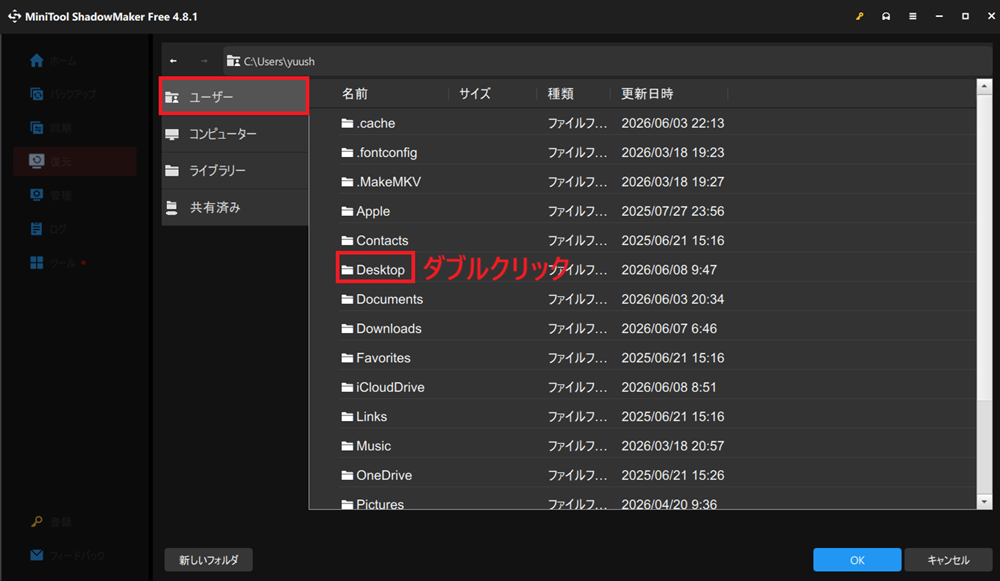Screen dimensions: 1000x581
Task: Click the key icon in the title bar
Action: pos(860,17)
